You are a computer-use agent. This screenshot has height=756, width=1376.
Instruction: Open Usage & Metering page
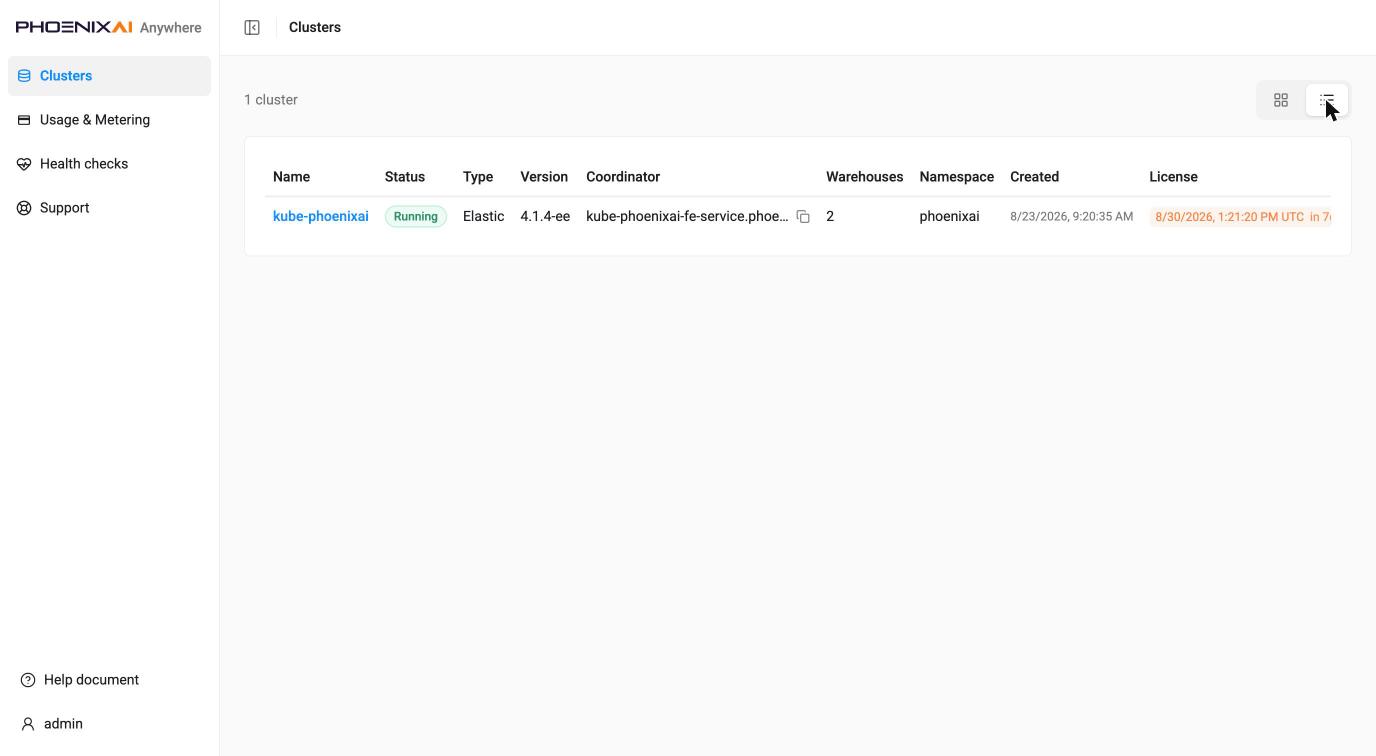pyautogui.click(x=109, y=120)
